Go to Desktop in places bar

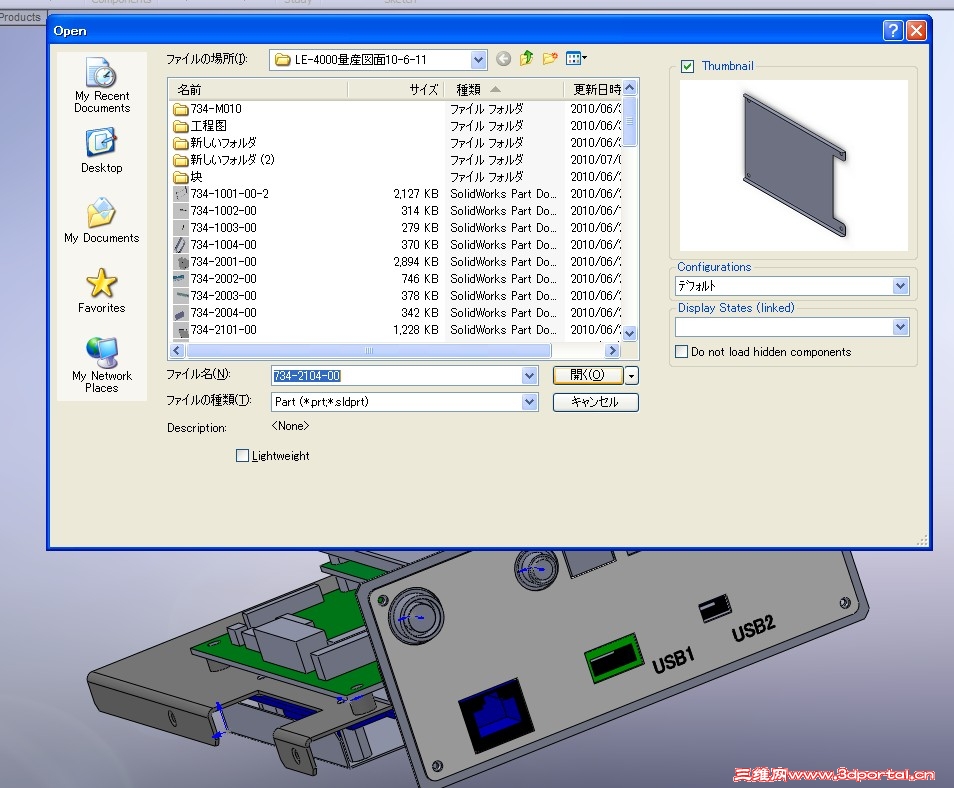[x=102, y=151]
